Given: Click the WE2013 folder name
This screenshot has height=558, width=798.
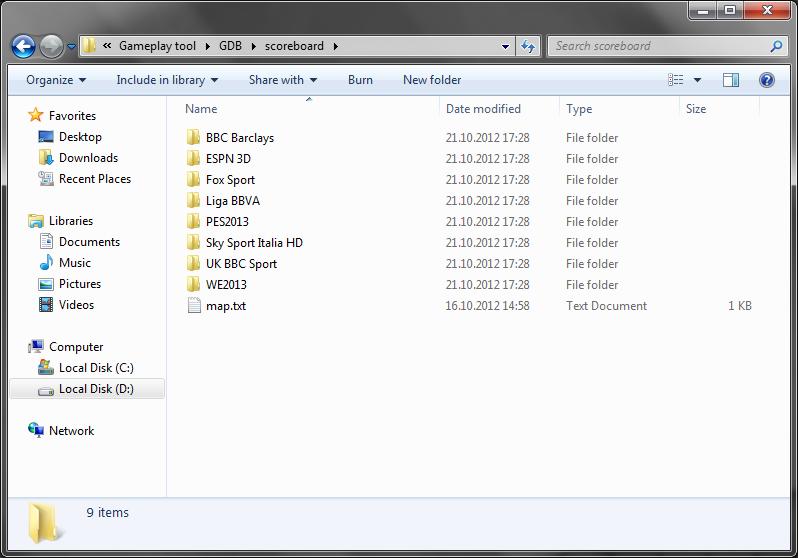Looking at the screenshot, I should coord(226,285).
